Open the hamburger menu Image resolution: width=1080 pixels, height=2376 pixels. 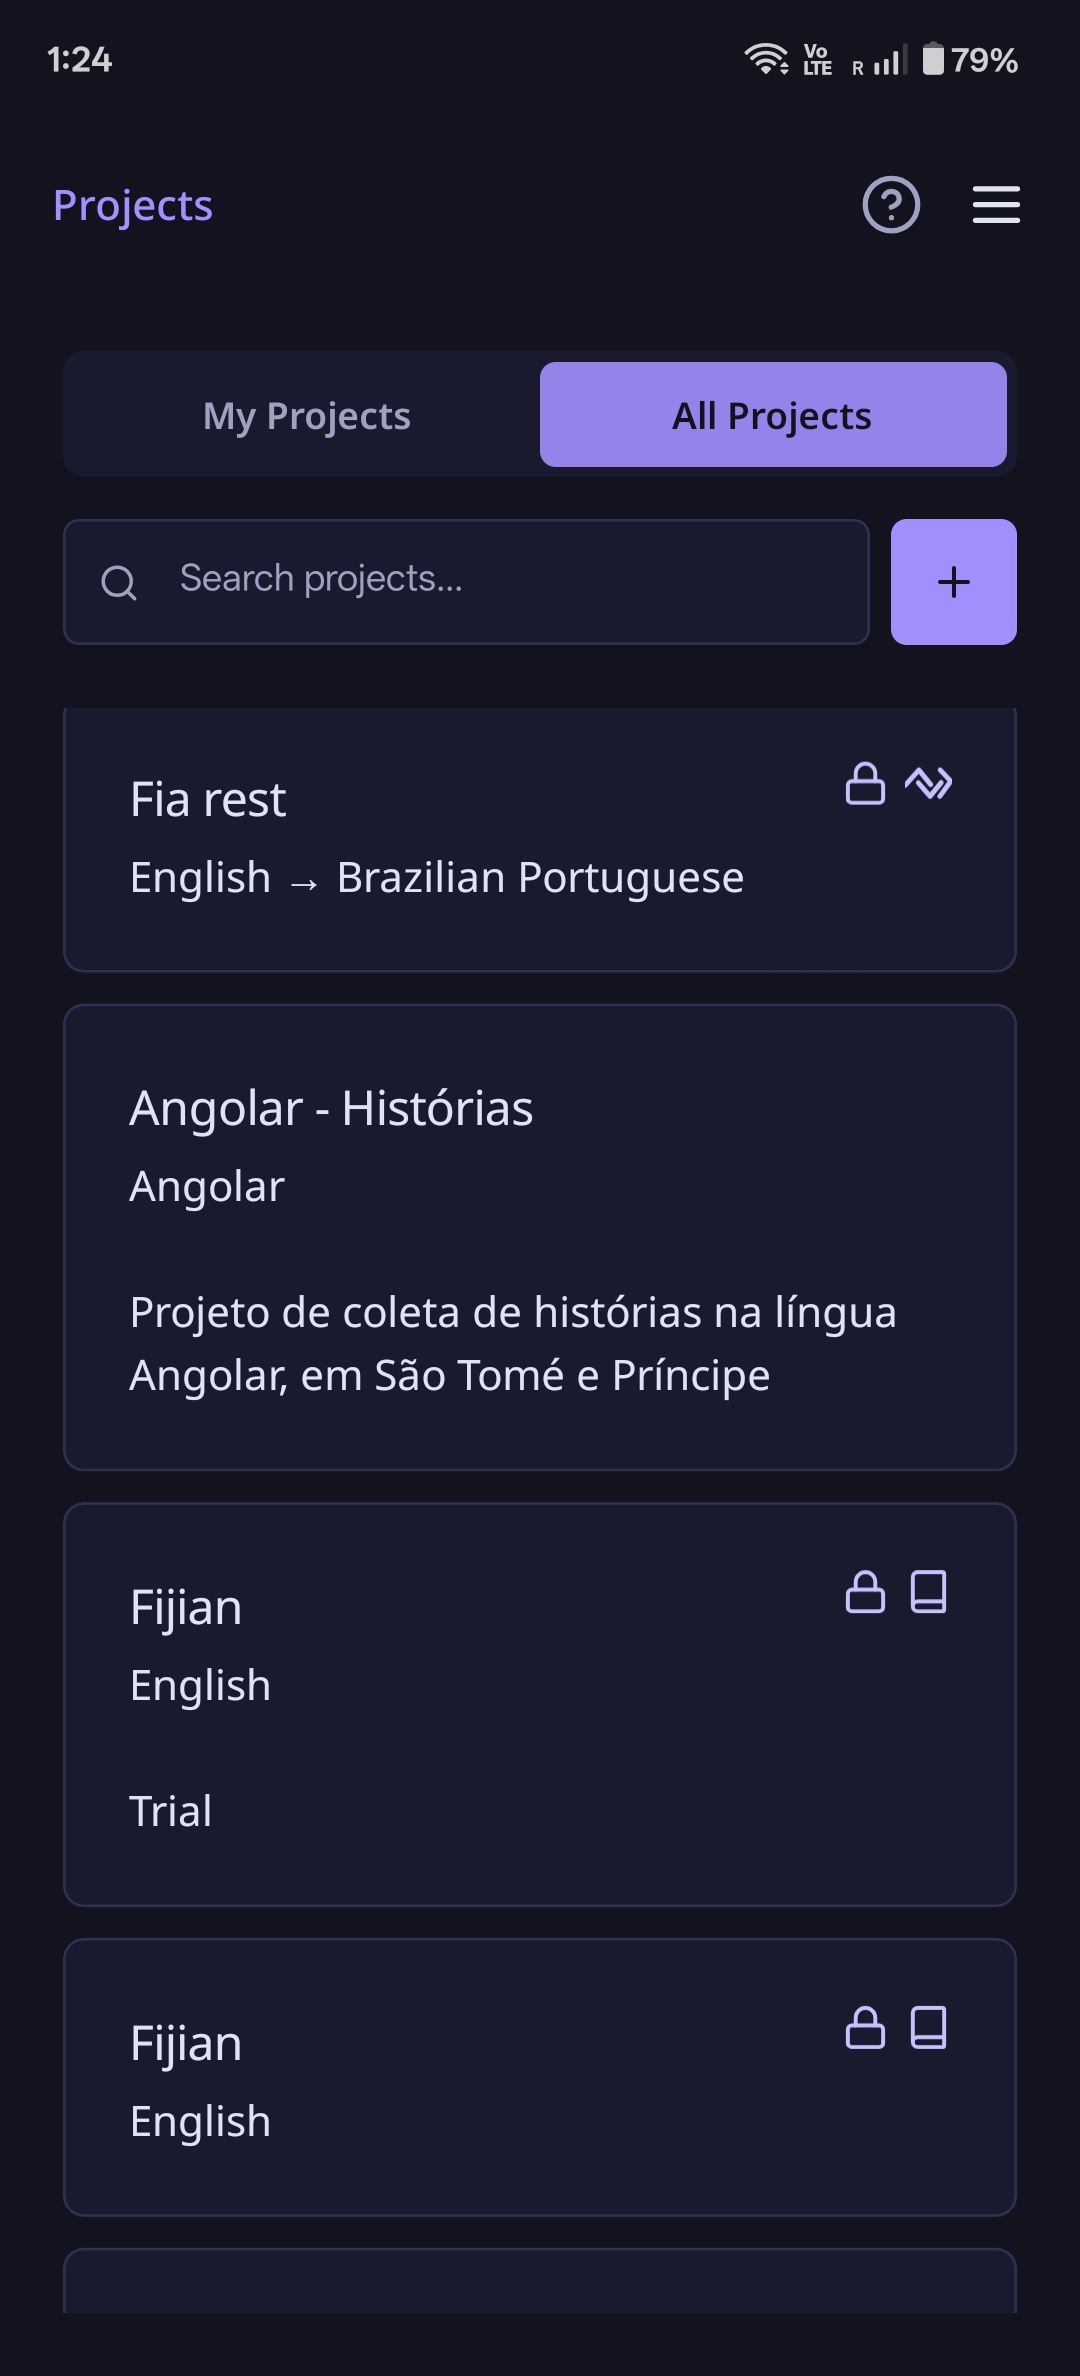[x=996, y=205]
